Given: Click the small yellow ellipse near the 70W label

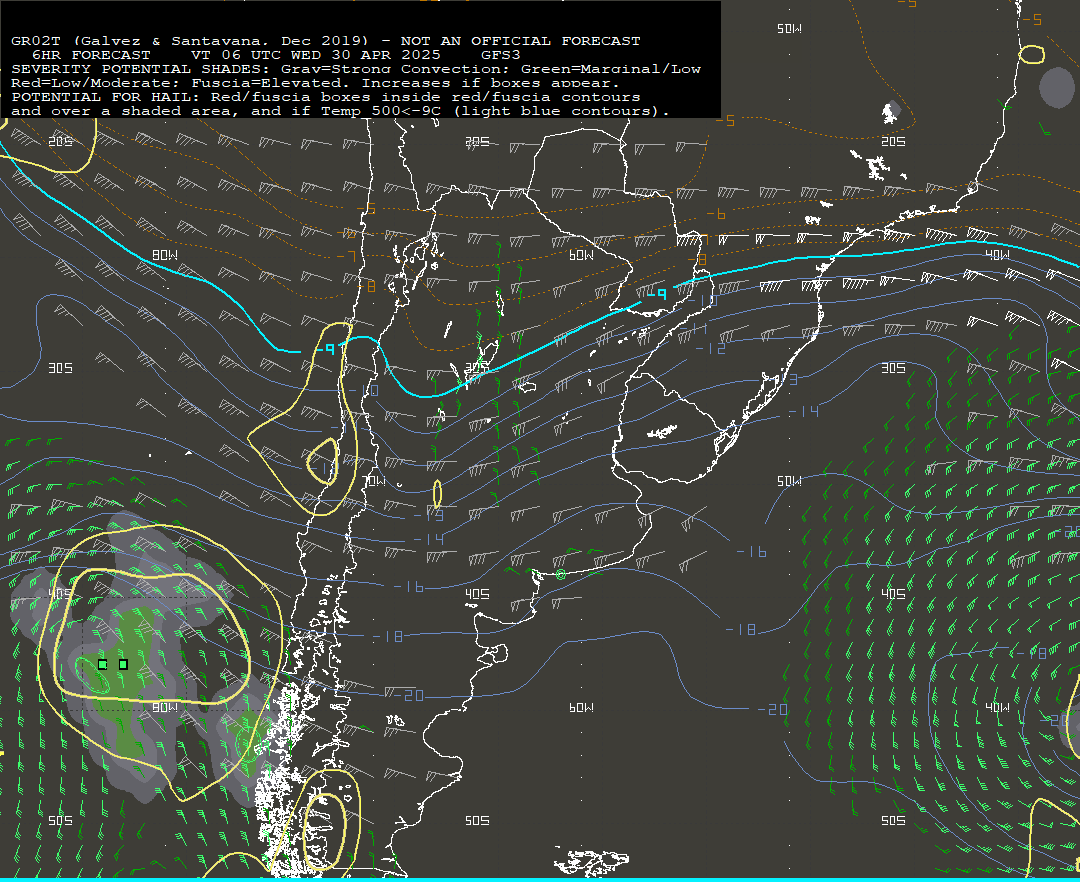Looking at the screenshot, I should coord(437,494).
